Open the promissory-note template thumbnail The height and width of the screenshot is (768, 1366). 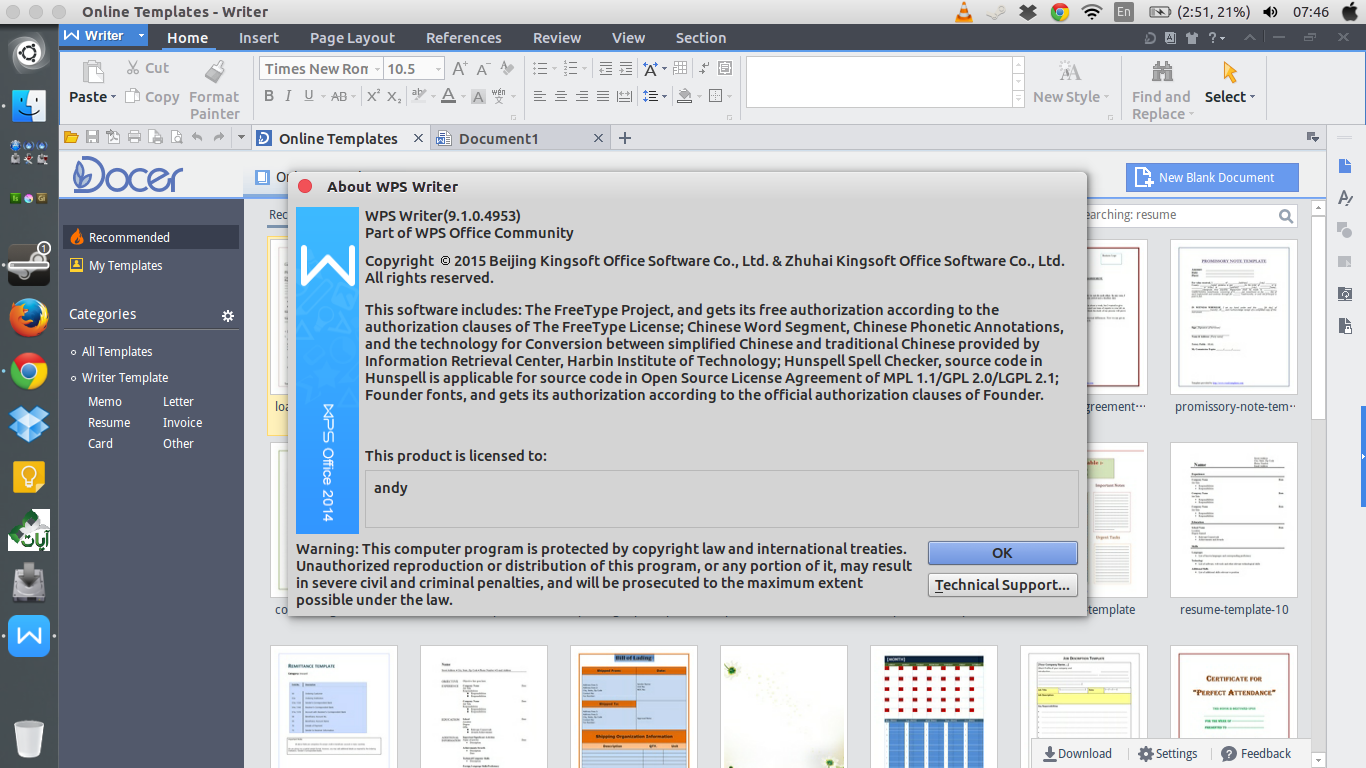coord(1233,316)
